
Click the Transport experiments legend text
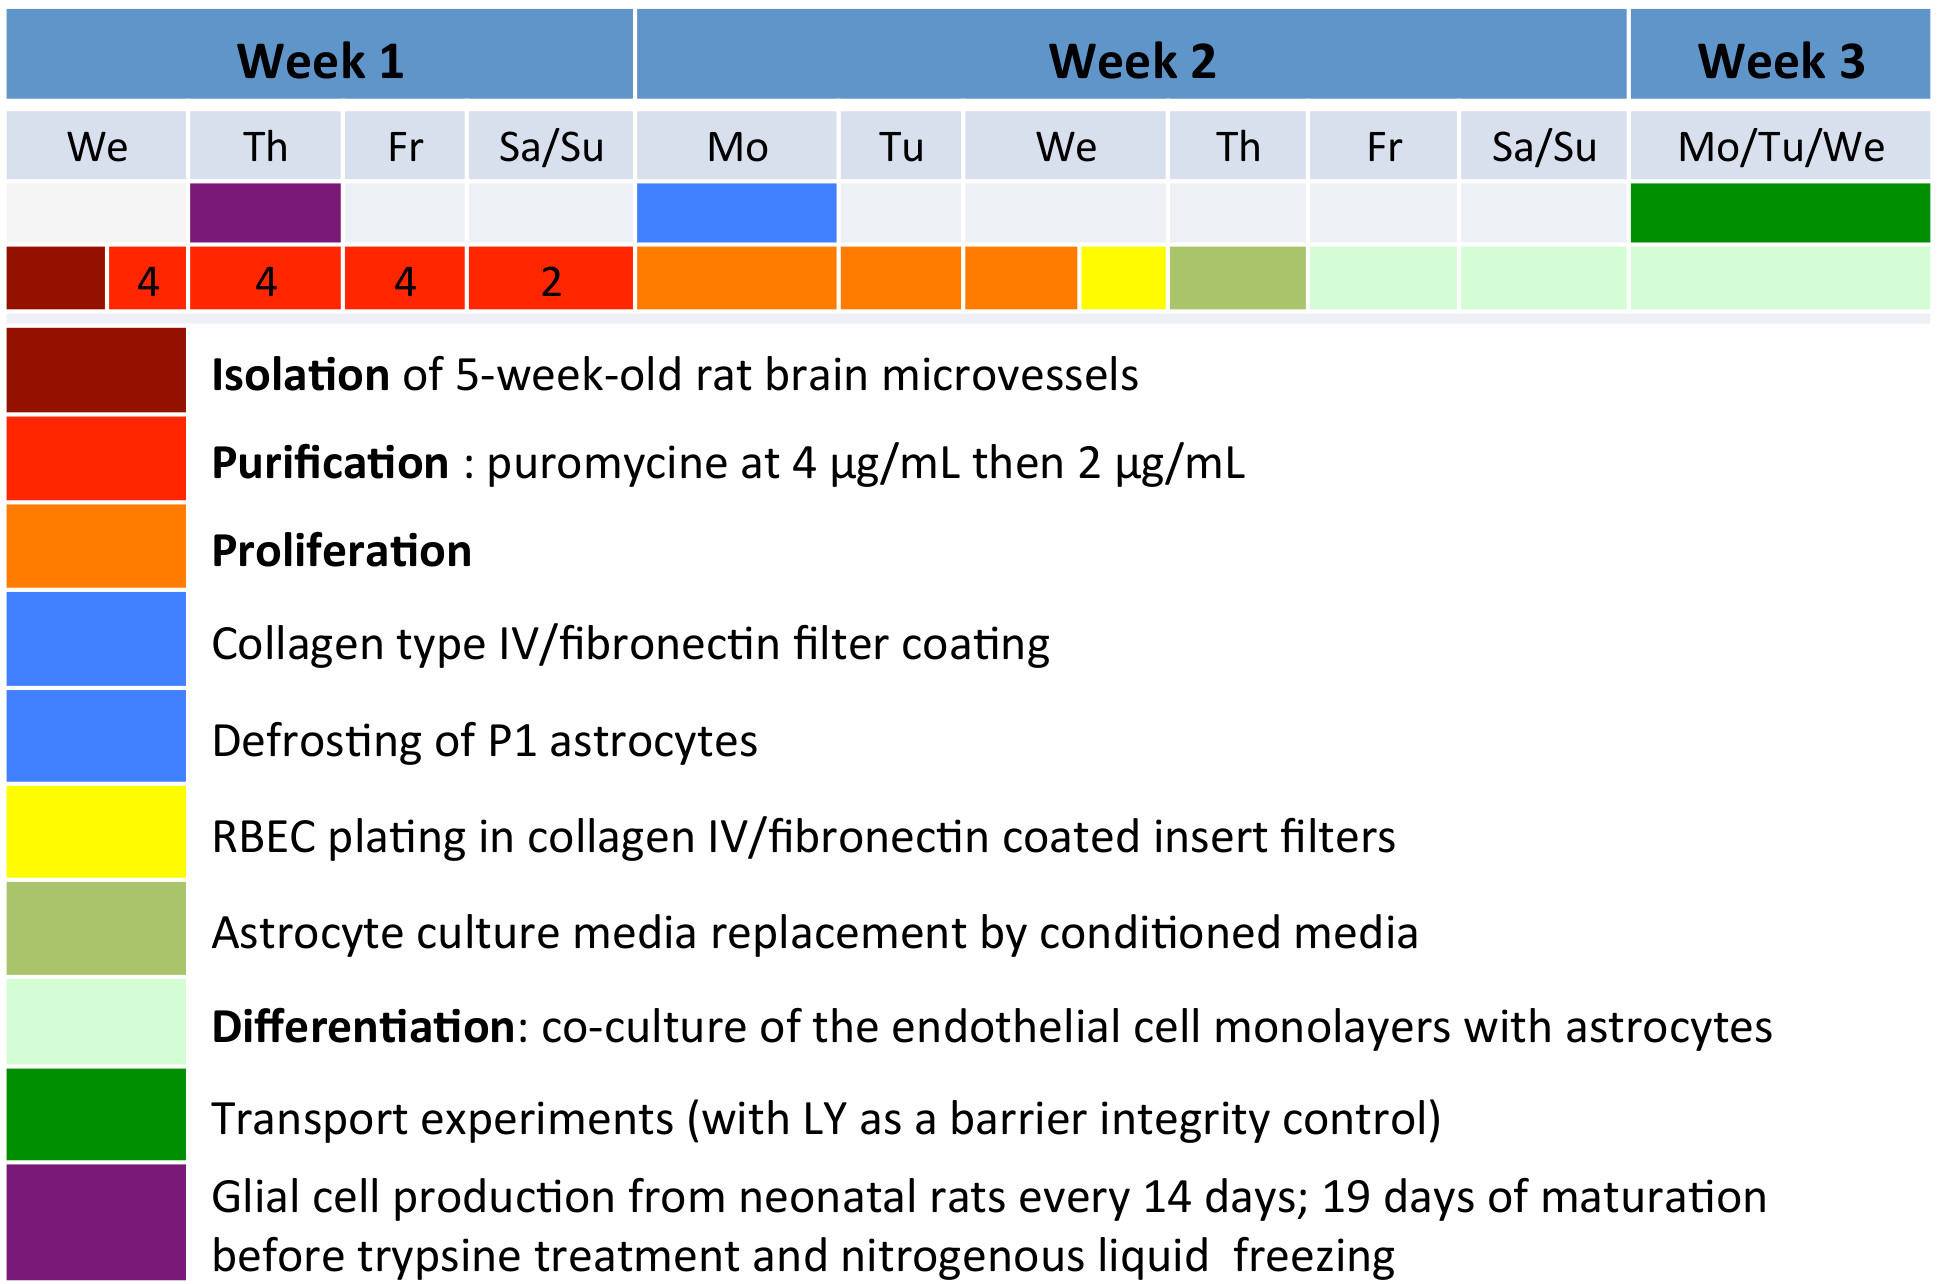click(826, 1119)
